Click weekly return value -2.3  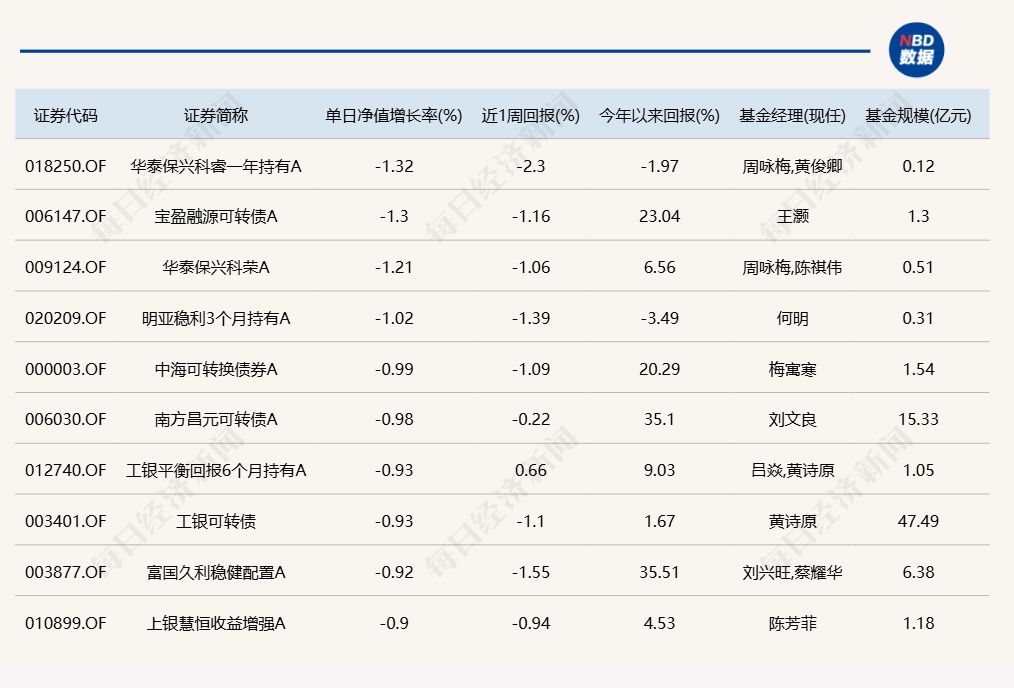click(531, 166)
